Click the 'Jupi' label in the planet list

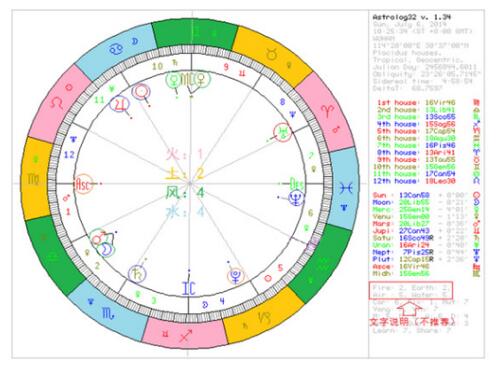381,231
